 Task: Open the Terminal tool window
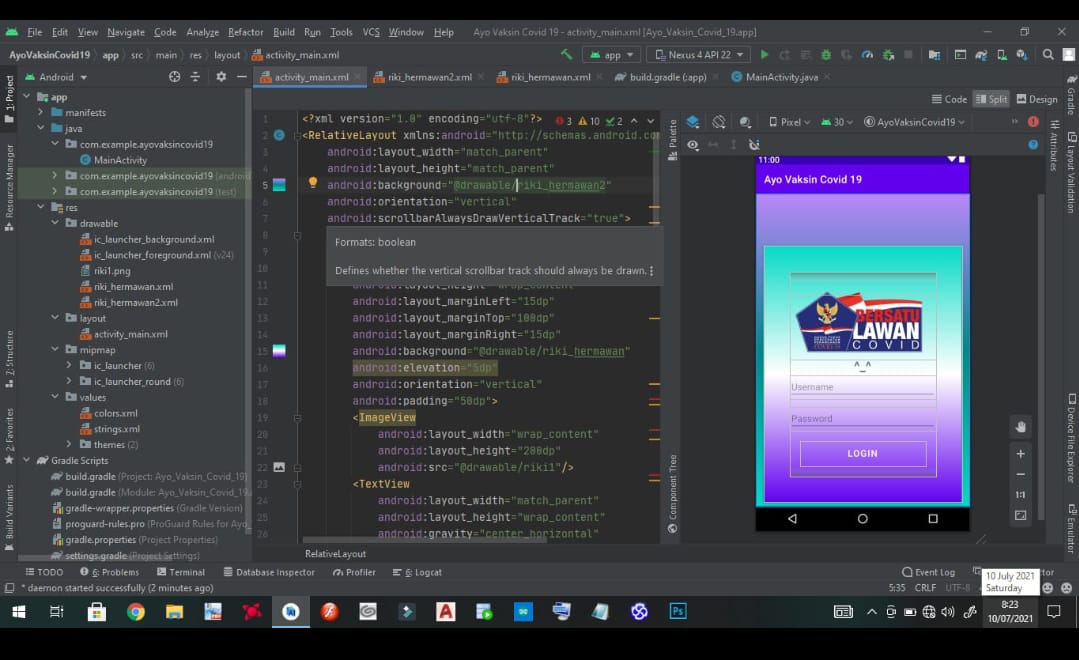click(180, 572)
